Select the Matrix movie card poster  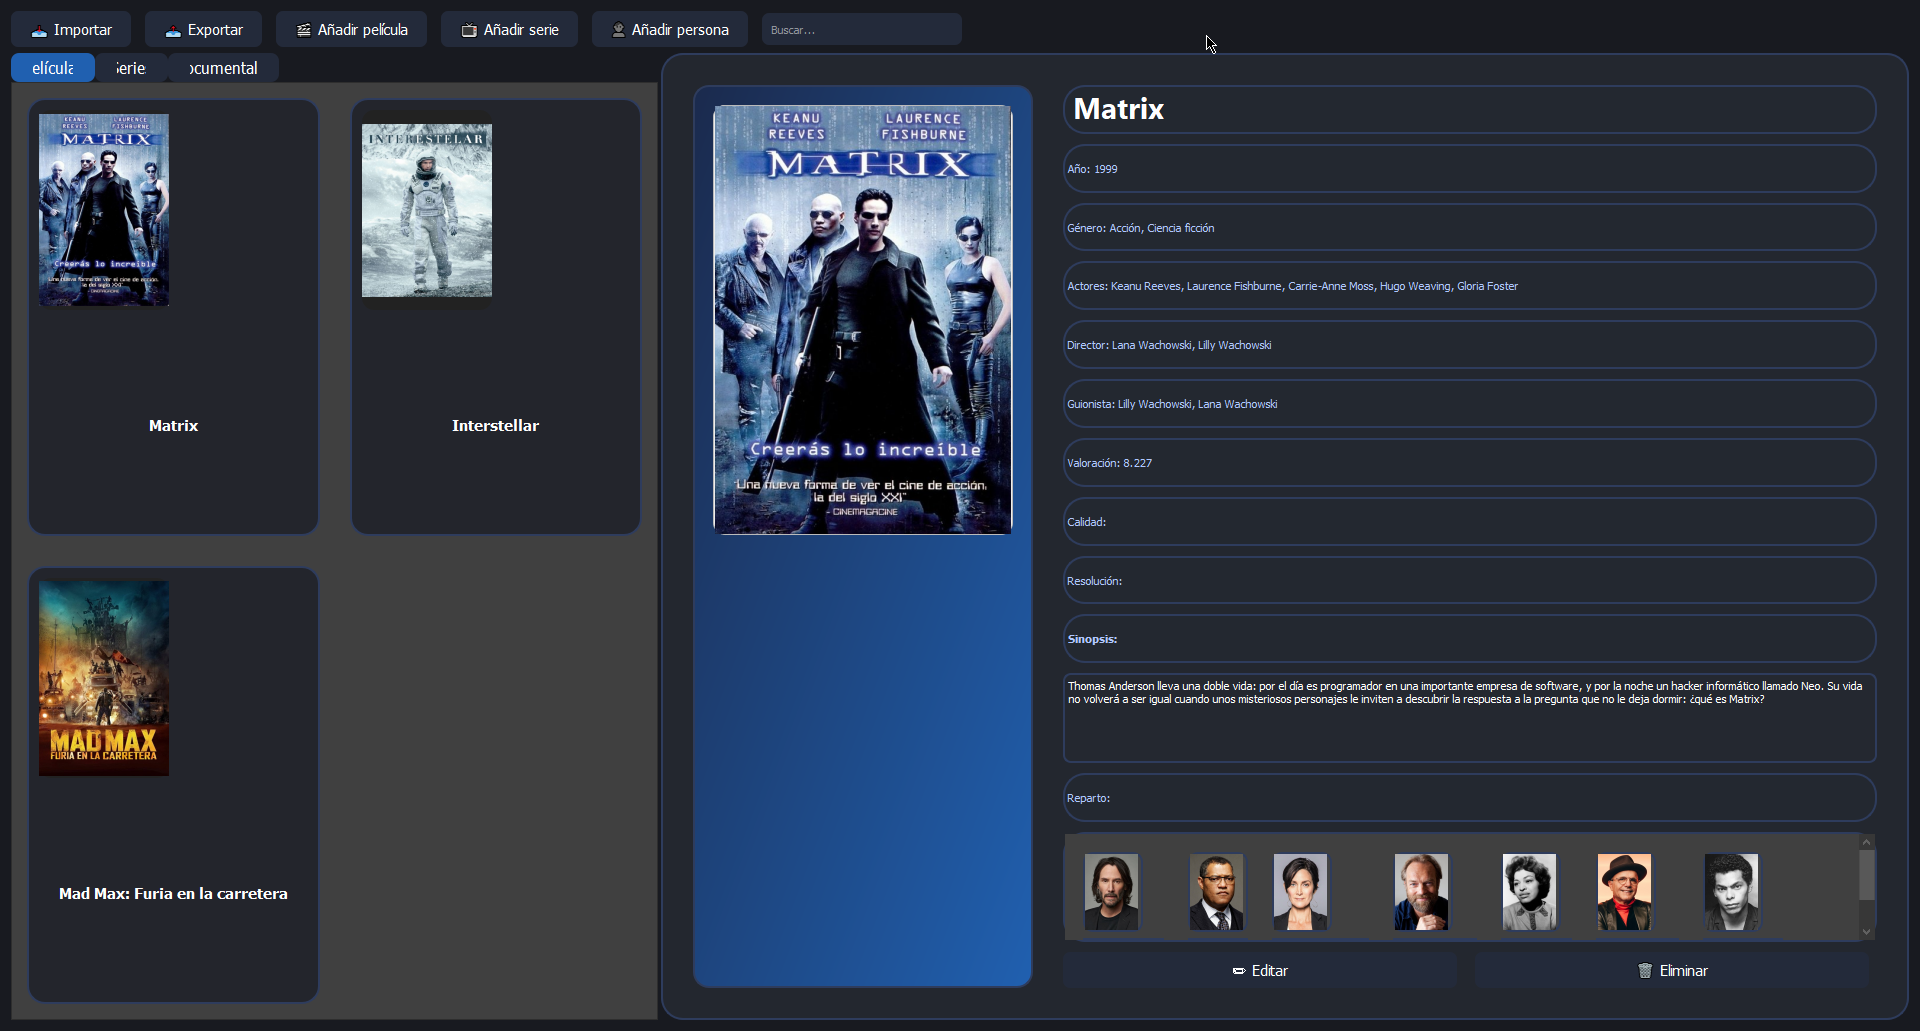(104, 210)
